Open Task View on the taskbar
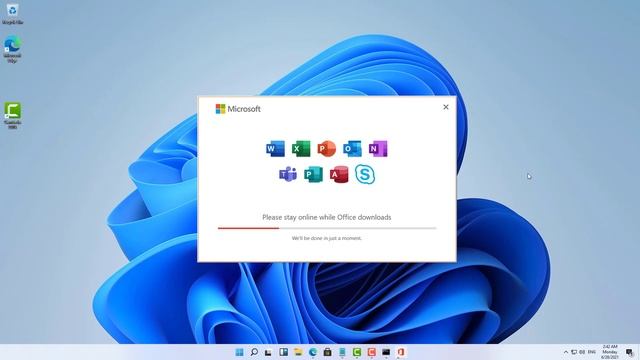Image resolution: width=640 pixels, height=360 pixels. [268, 352]
